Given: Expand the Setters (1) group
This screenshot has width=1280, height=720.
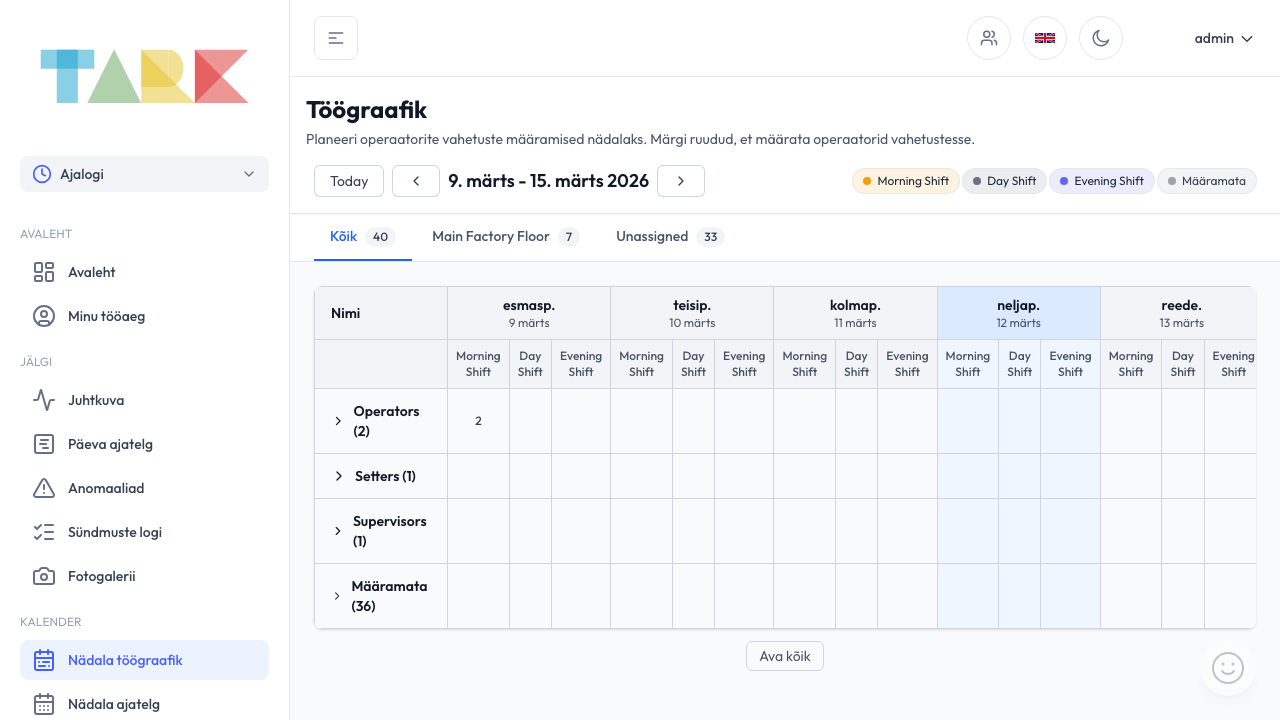Looking at the screenshot, I should [338, 476].
